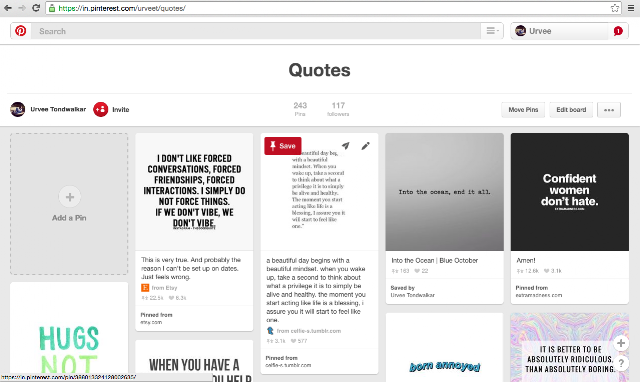Click the red Invite icon
The image size is (640, 382).
coord(100,109)
